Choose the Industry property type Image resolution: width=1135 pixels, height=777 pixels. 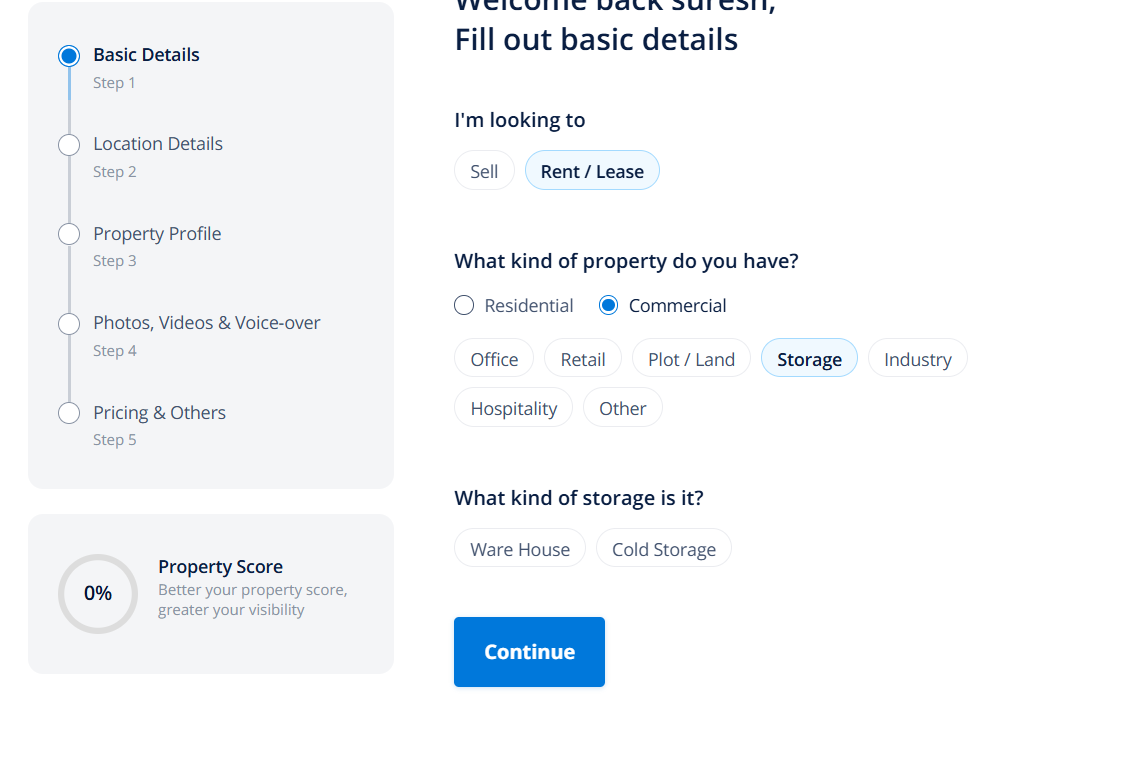pos(917,359)
